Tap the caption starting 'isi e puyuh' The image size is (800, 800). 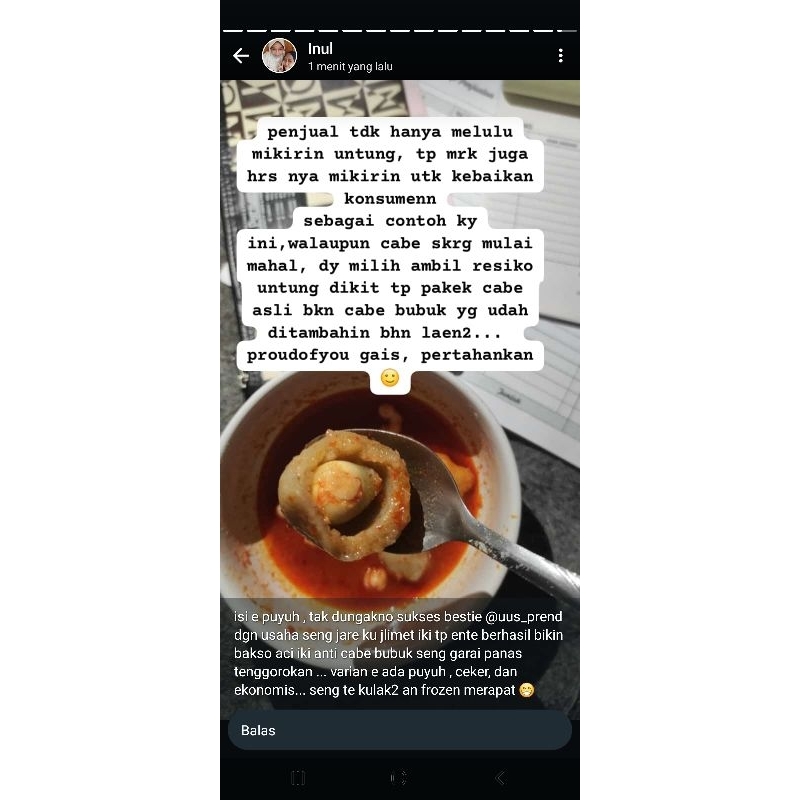398,653
